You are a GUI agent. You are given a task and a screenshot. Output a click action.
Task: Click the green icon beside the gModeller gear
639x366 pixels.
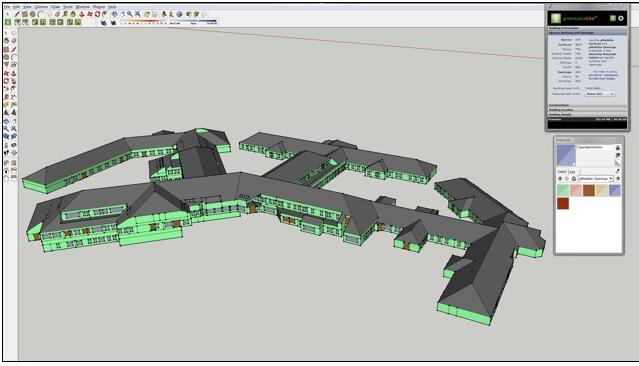tap(613, 18)
